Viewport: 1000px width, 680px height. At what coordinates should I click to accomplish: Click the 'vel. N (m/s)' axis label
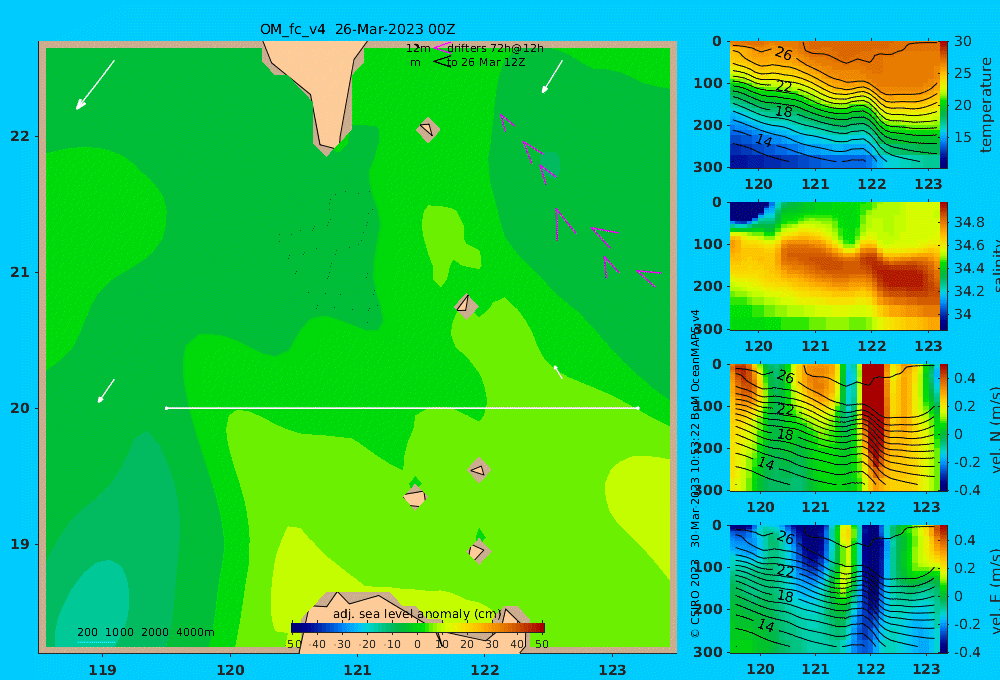[994, 429]
